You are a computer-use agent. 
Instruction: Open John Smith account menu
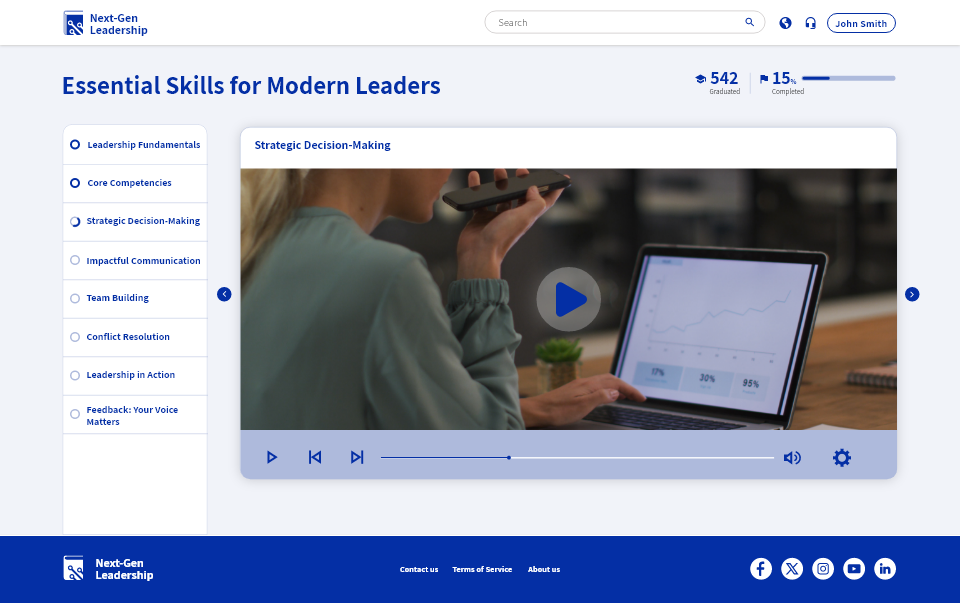[x=861, y=23]
